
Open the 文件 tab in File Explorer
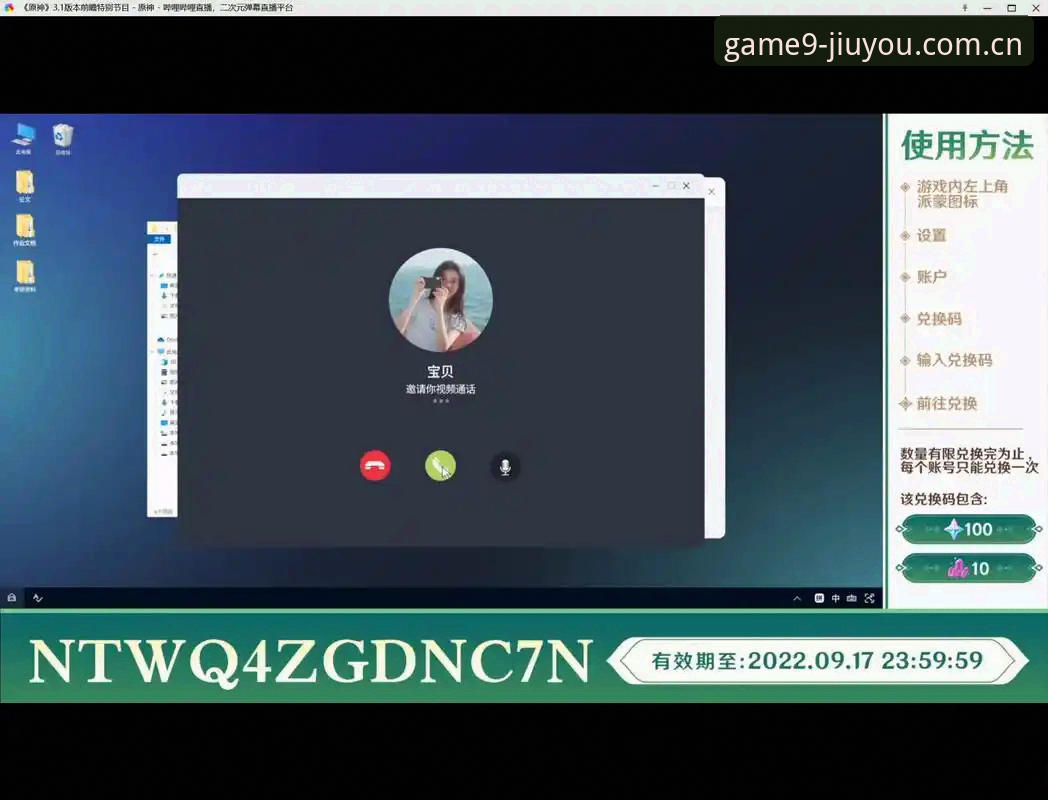click(x=160, y=239)
